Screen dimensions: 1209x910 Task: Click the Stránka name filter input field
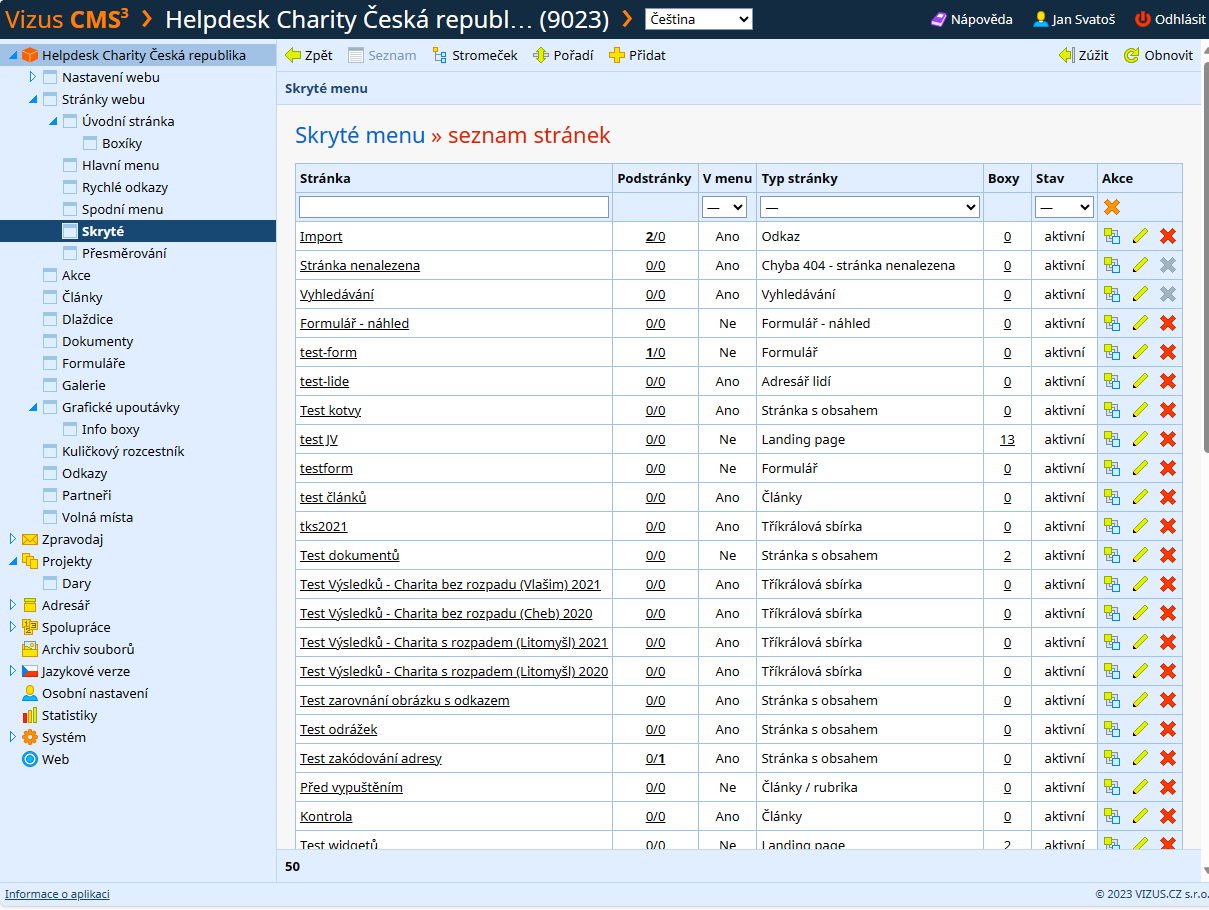click(x=454, y=207)
